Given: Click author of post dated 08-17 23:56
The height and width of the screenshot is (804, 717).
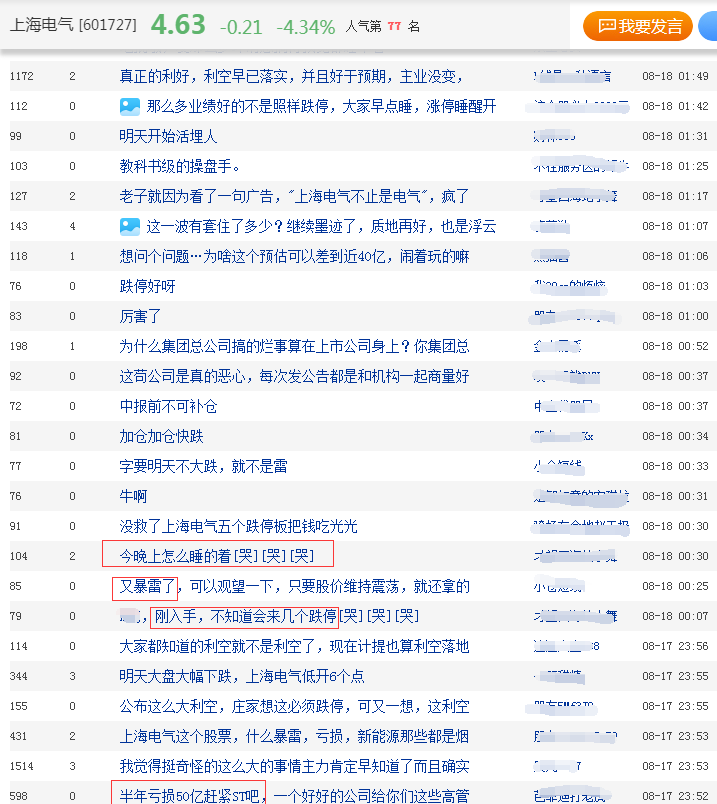Looking at the screenshot, I should pos(566,647).
